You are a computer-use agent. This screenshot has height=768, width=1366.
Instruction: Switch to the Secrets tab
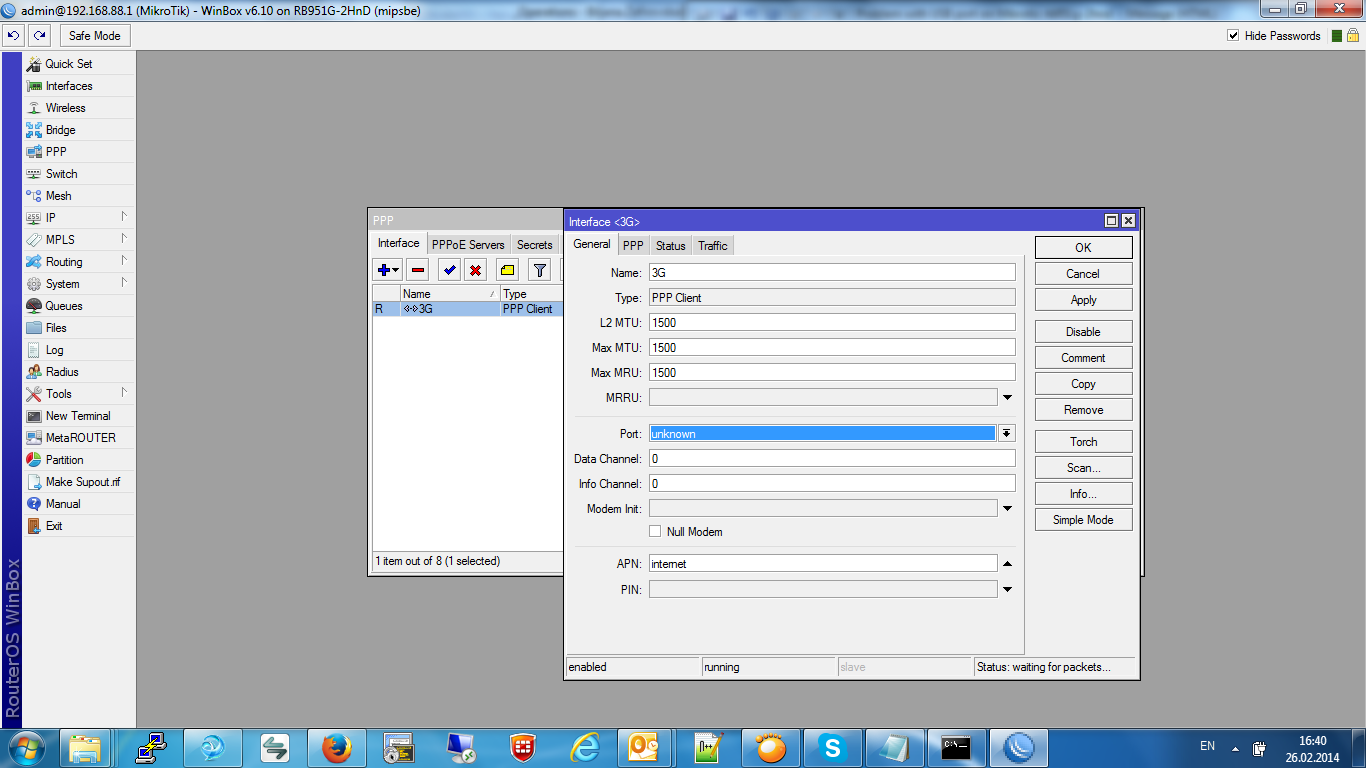click(535, 245)
